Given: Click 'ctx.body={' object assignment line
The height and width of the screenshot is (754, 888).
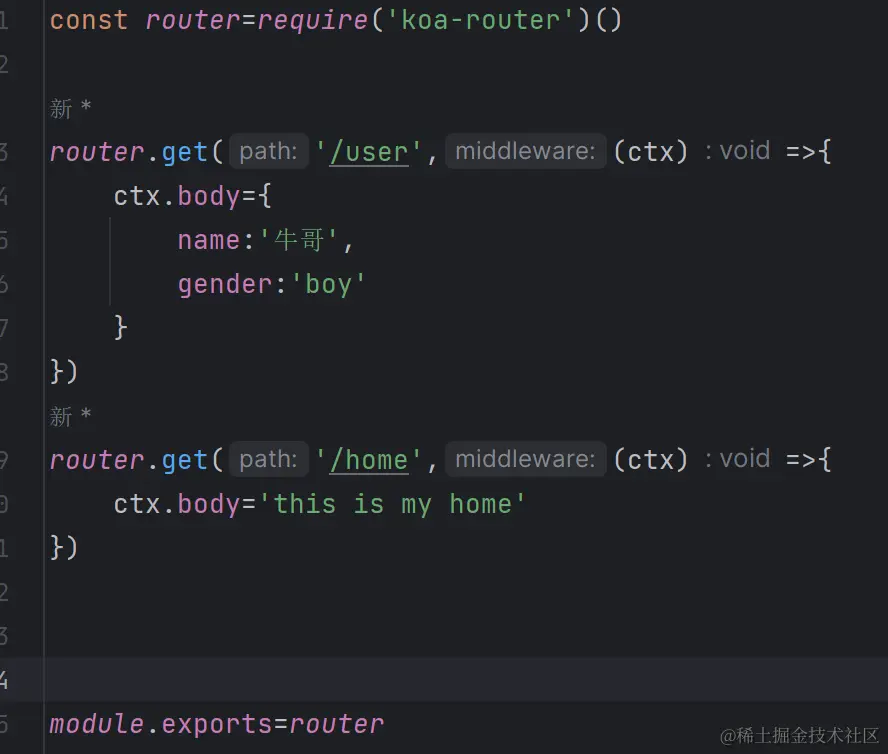Looking at the screenshot, I should click(x=193, y=197).
